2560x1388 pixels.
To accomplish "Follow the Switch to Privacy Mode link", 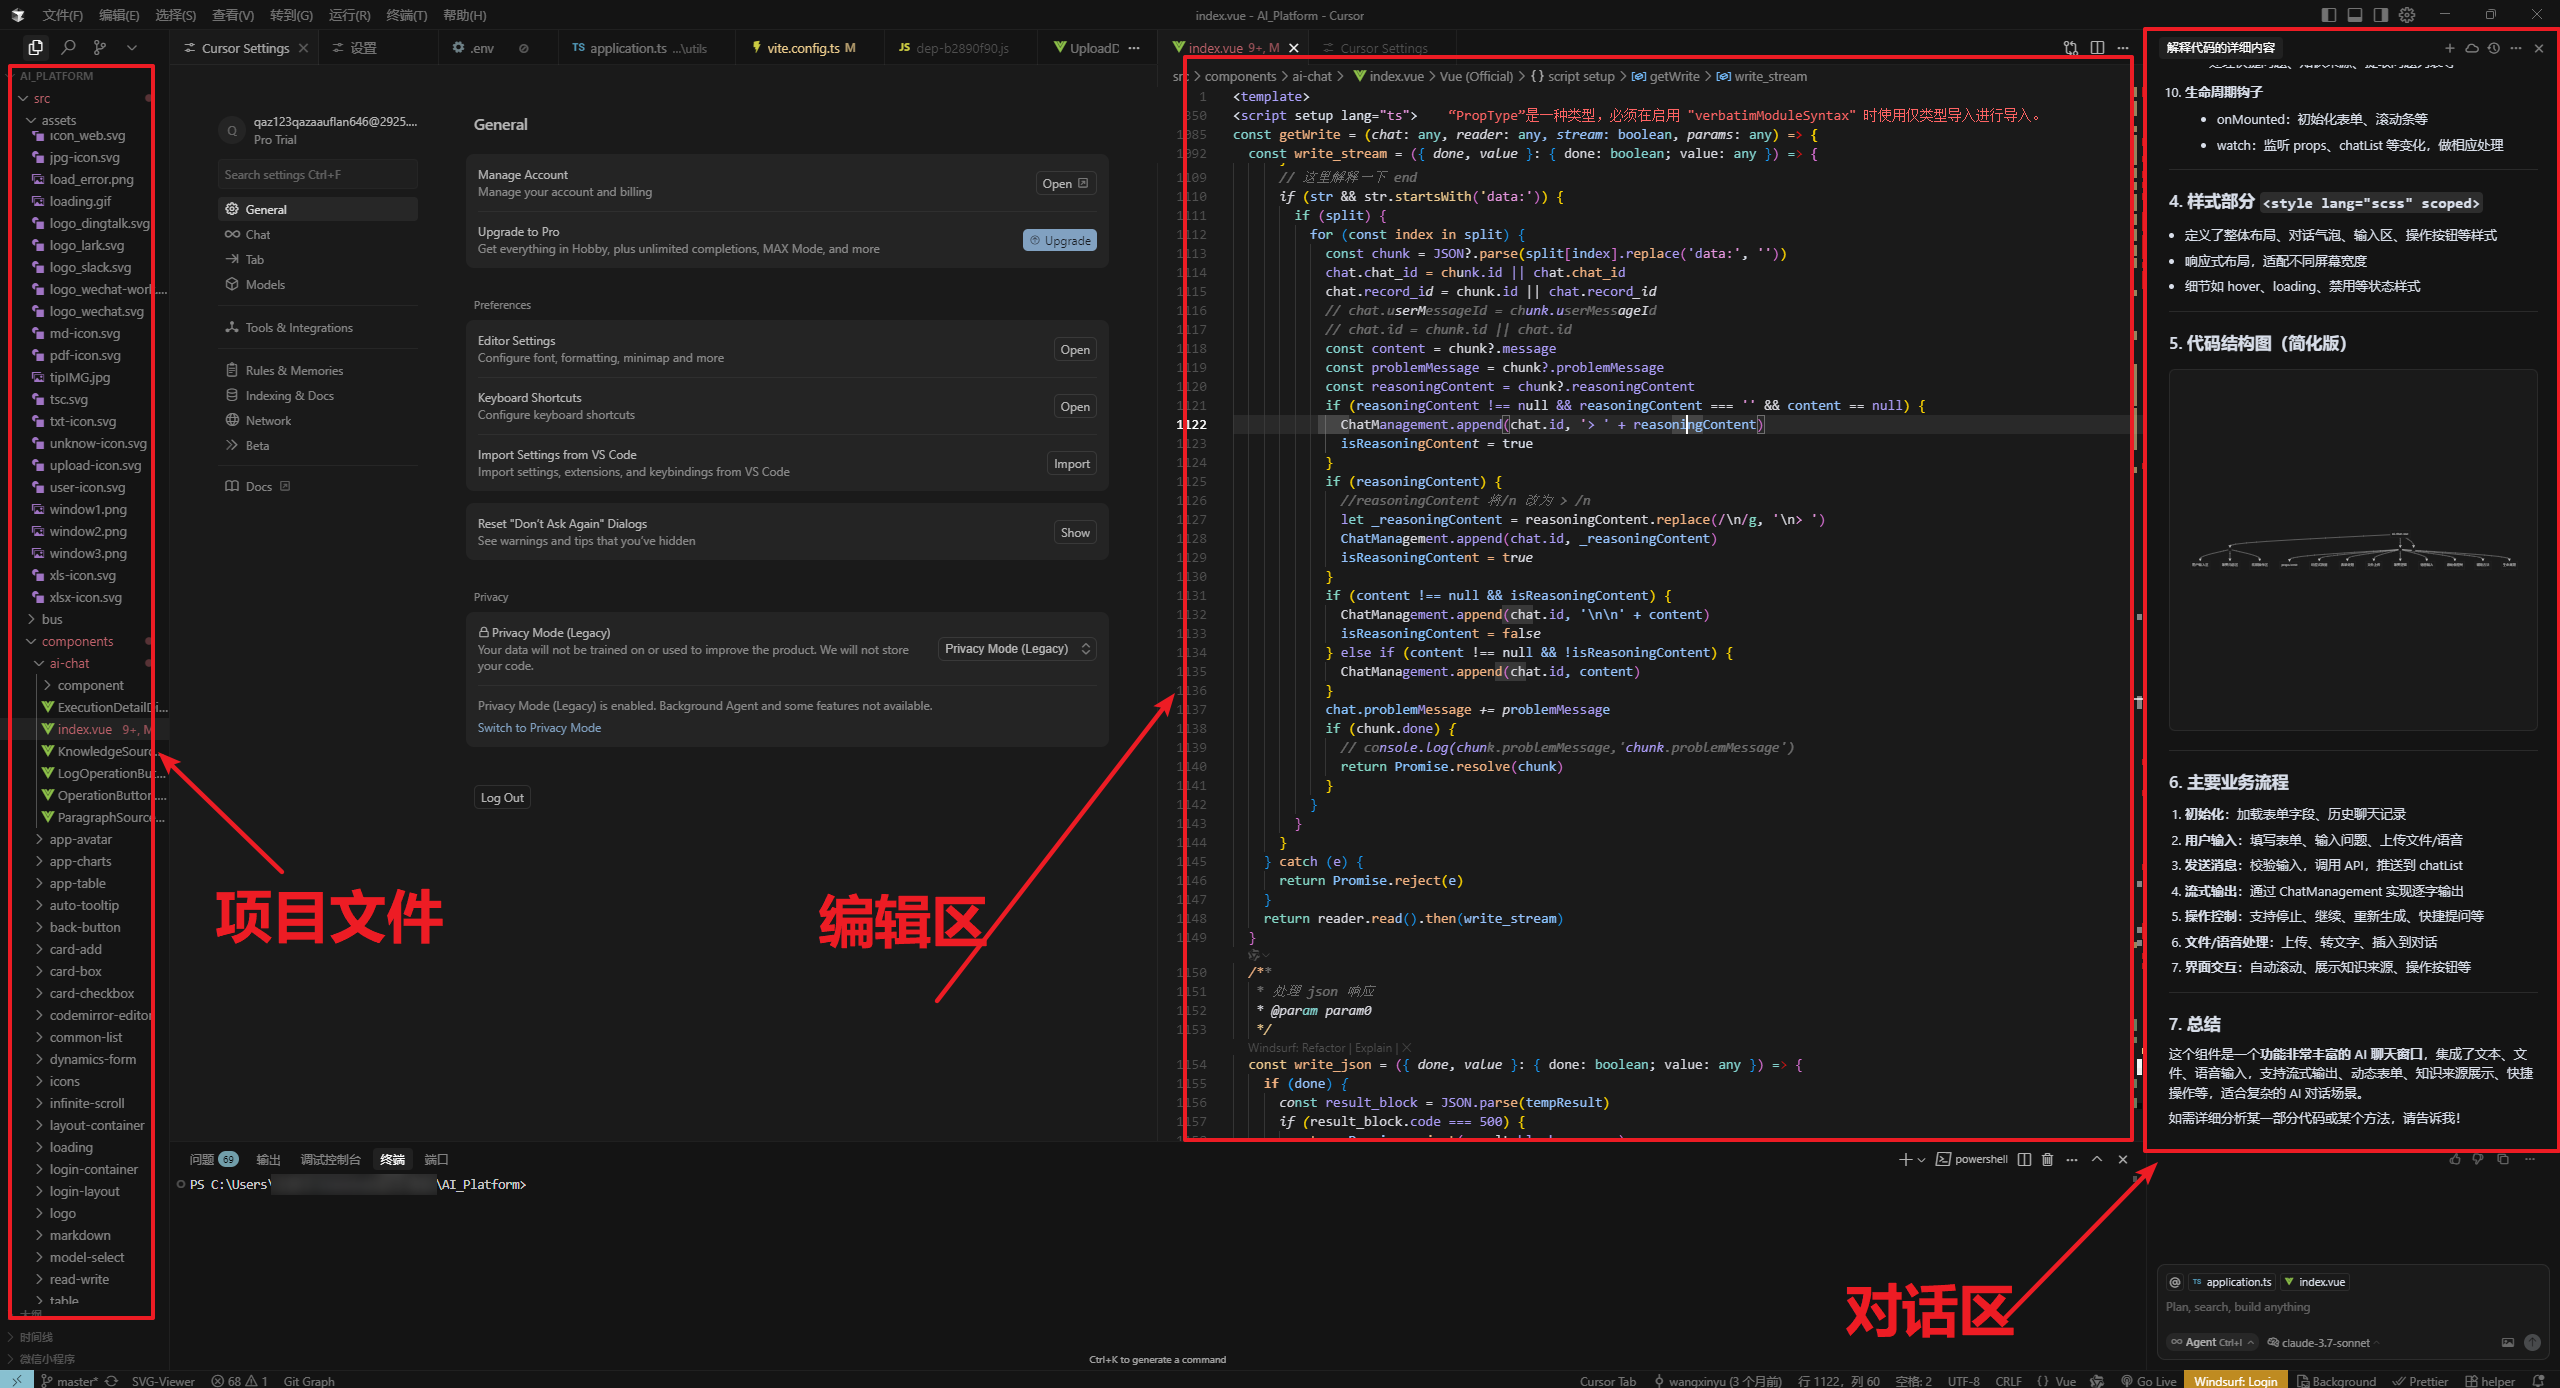I will pyautogui.click(x=539, y=728).
